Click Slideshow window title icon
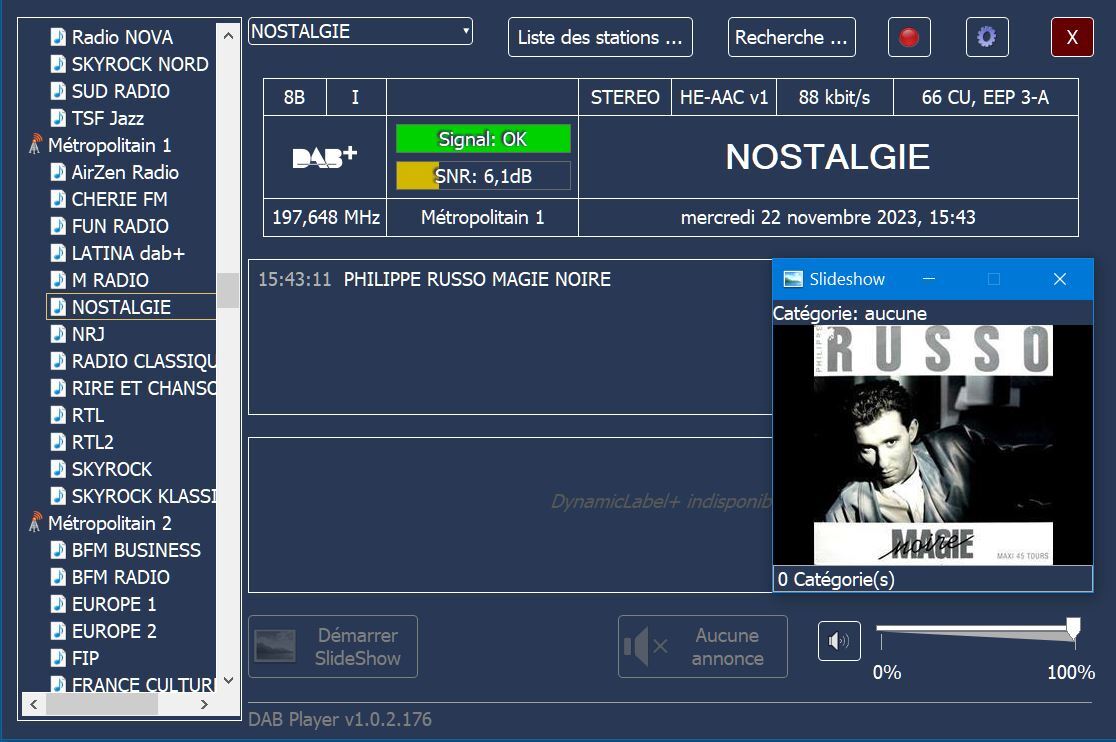The height and width of the screenshot is (742, 1116). (x=792, y=279)
